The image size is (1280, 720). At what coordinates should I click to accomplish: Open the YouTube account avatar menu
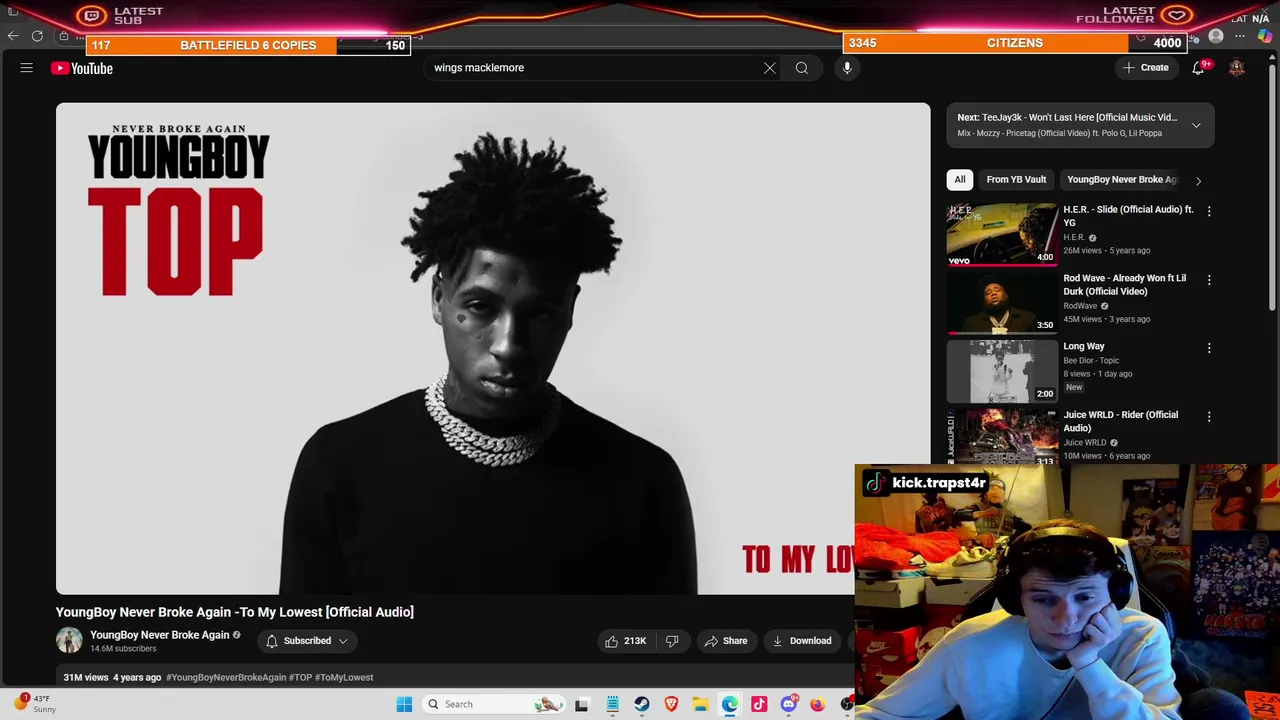(x=1237, y=68)
